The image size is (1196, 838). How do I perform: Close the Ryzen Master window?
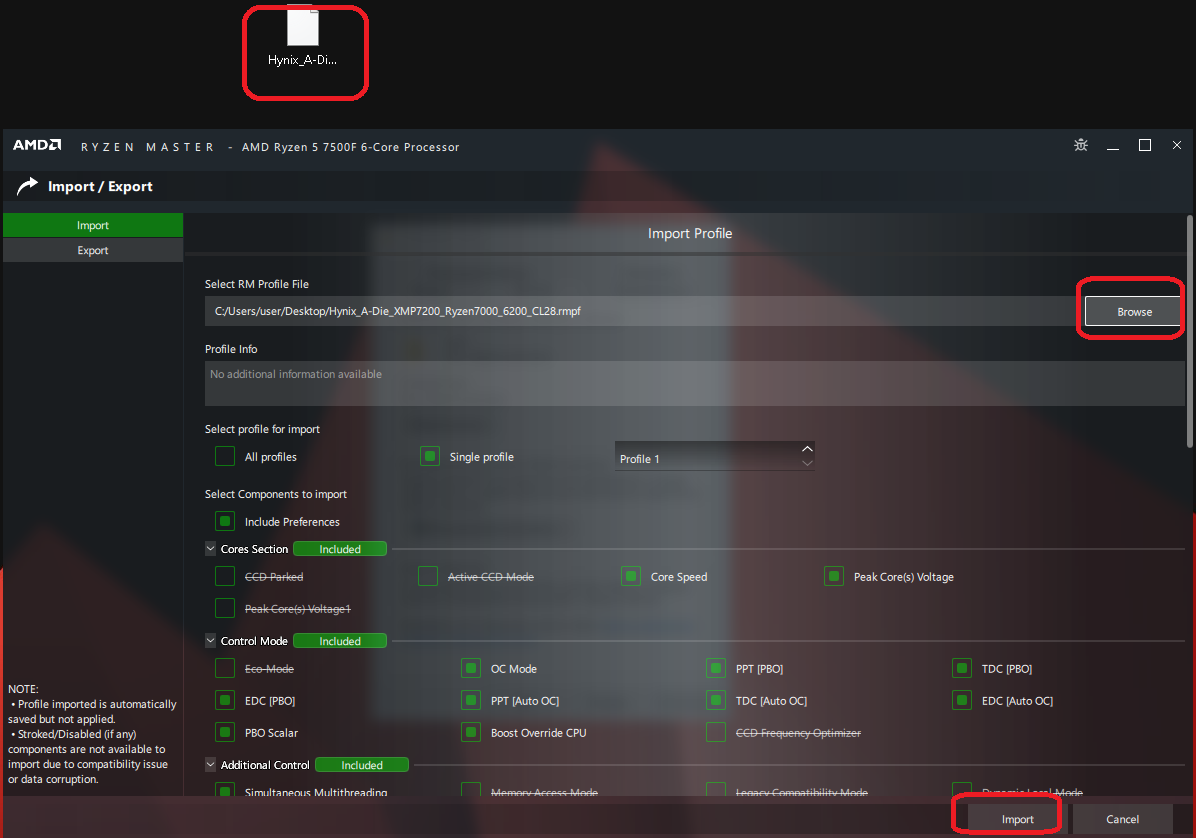click(x=1177, y=145)
